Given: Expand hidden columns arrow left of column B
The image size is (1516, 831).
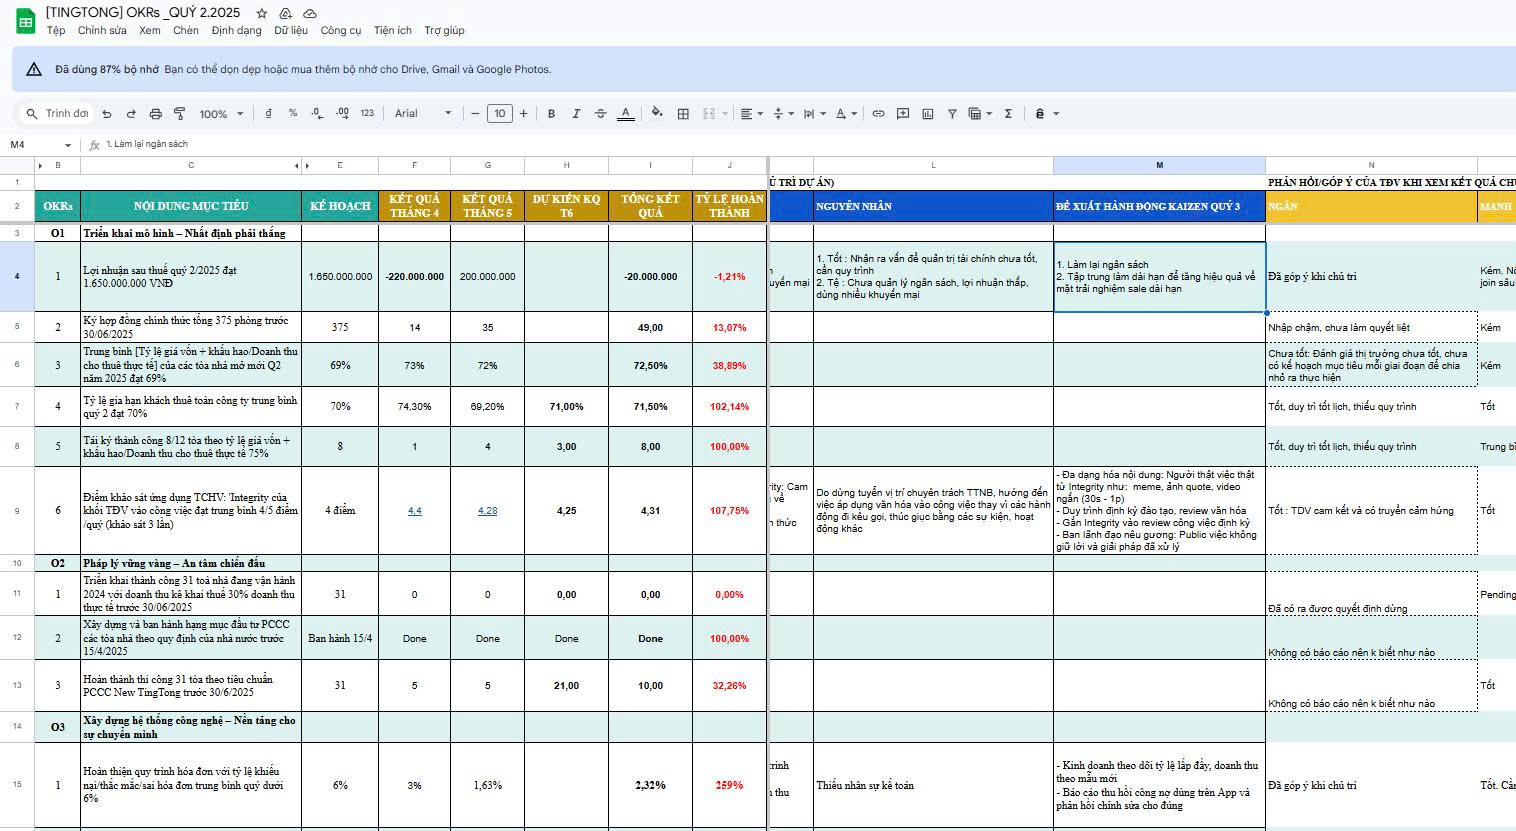Looking at the screenshot, I should 40,166.
